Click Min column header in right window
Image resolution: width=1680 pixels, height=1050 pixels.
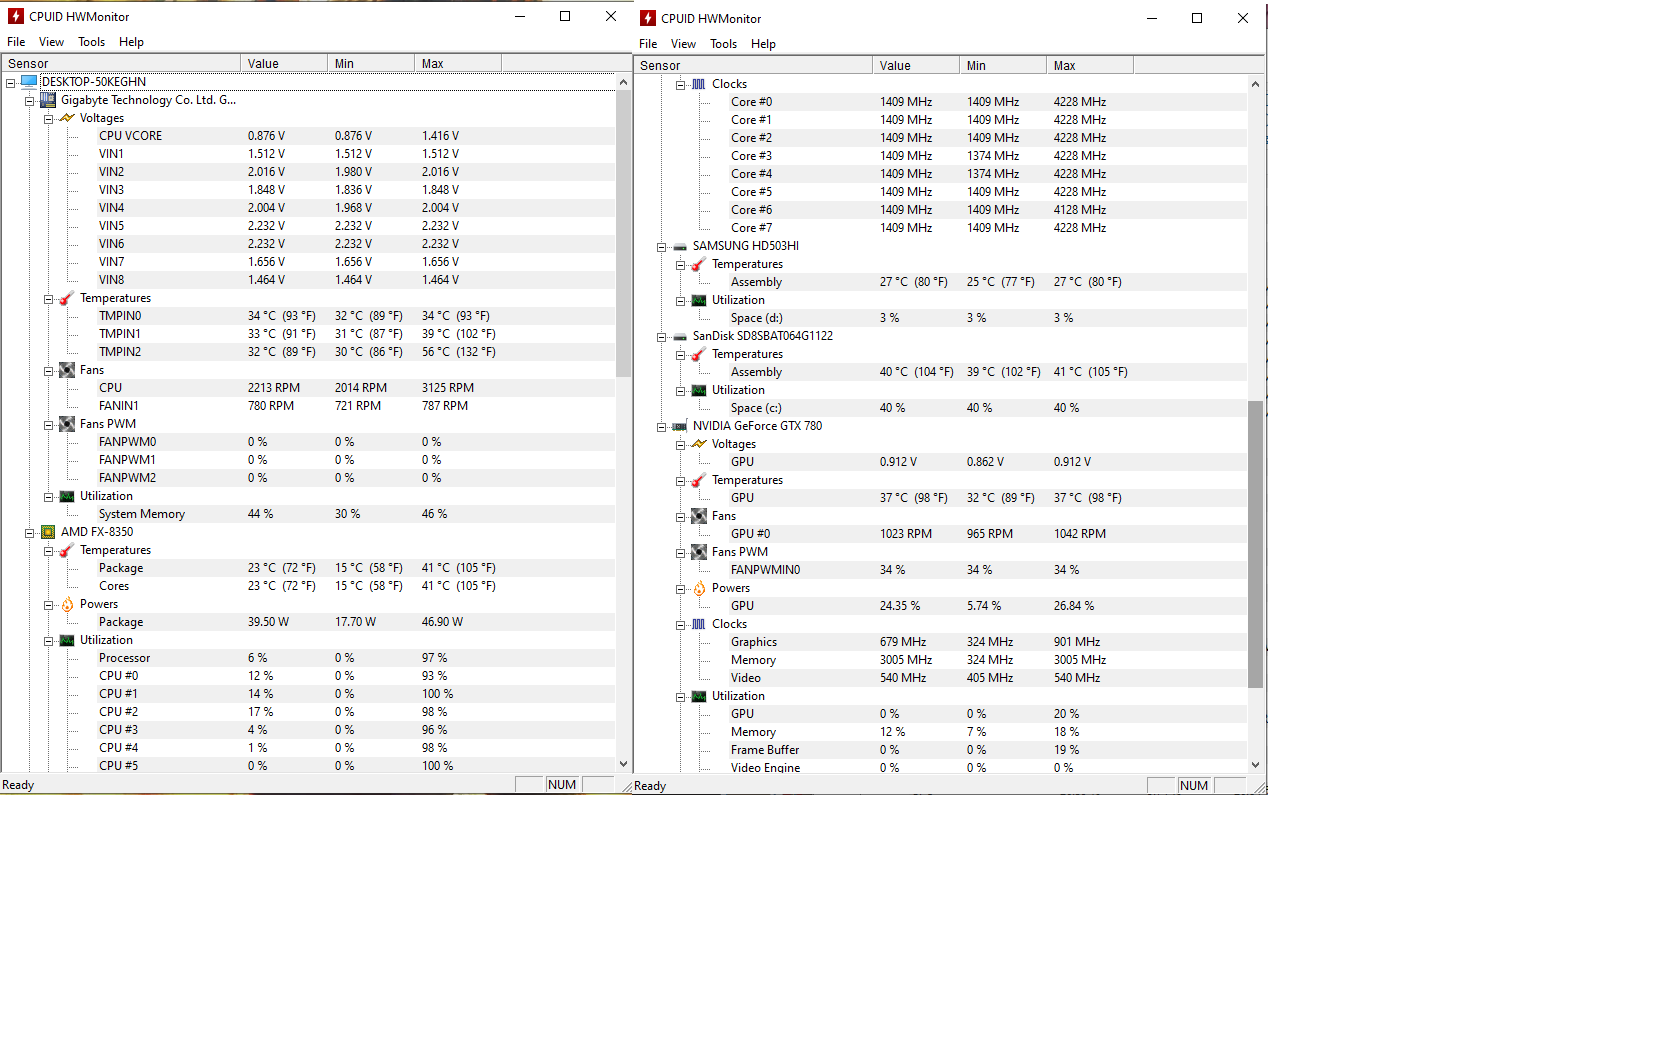[1003, 65]
